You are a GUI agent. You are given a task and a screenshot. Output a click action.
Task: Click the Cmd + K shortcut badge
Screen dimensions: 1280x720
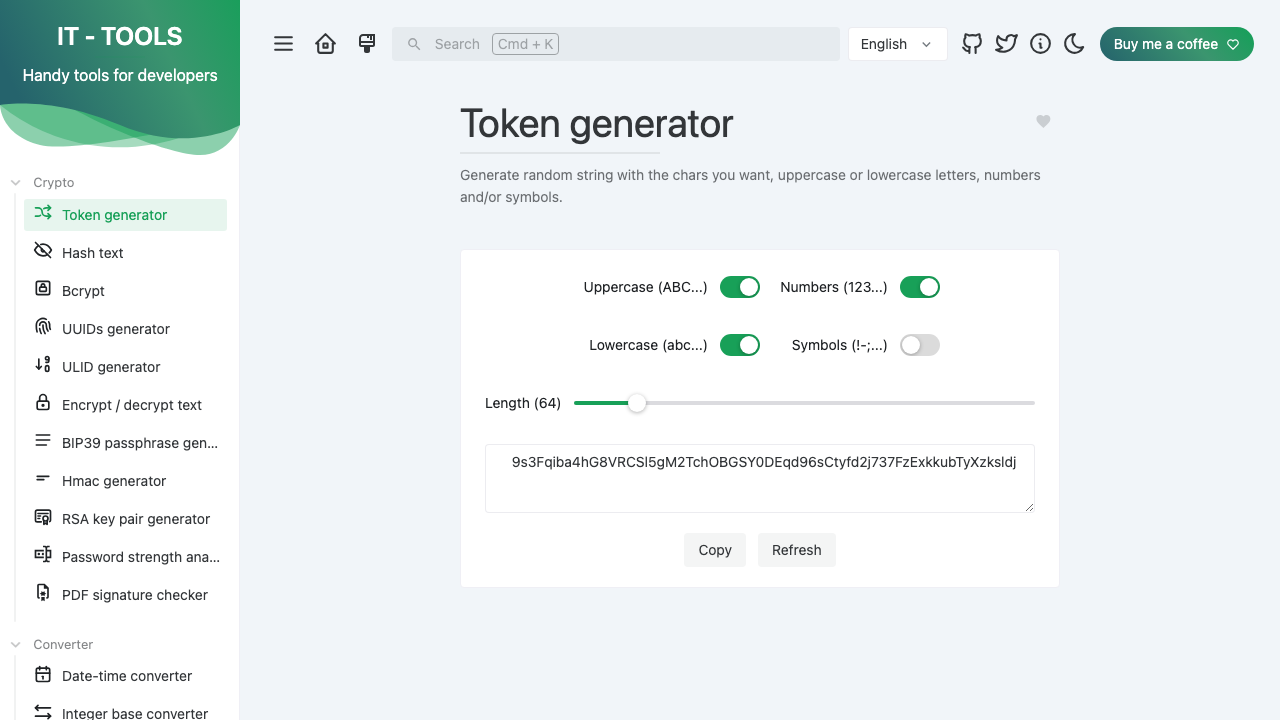[525, 44]
